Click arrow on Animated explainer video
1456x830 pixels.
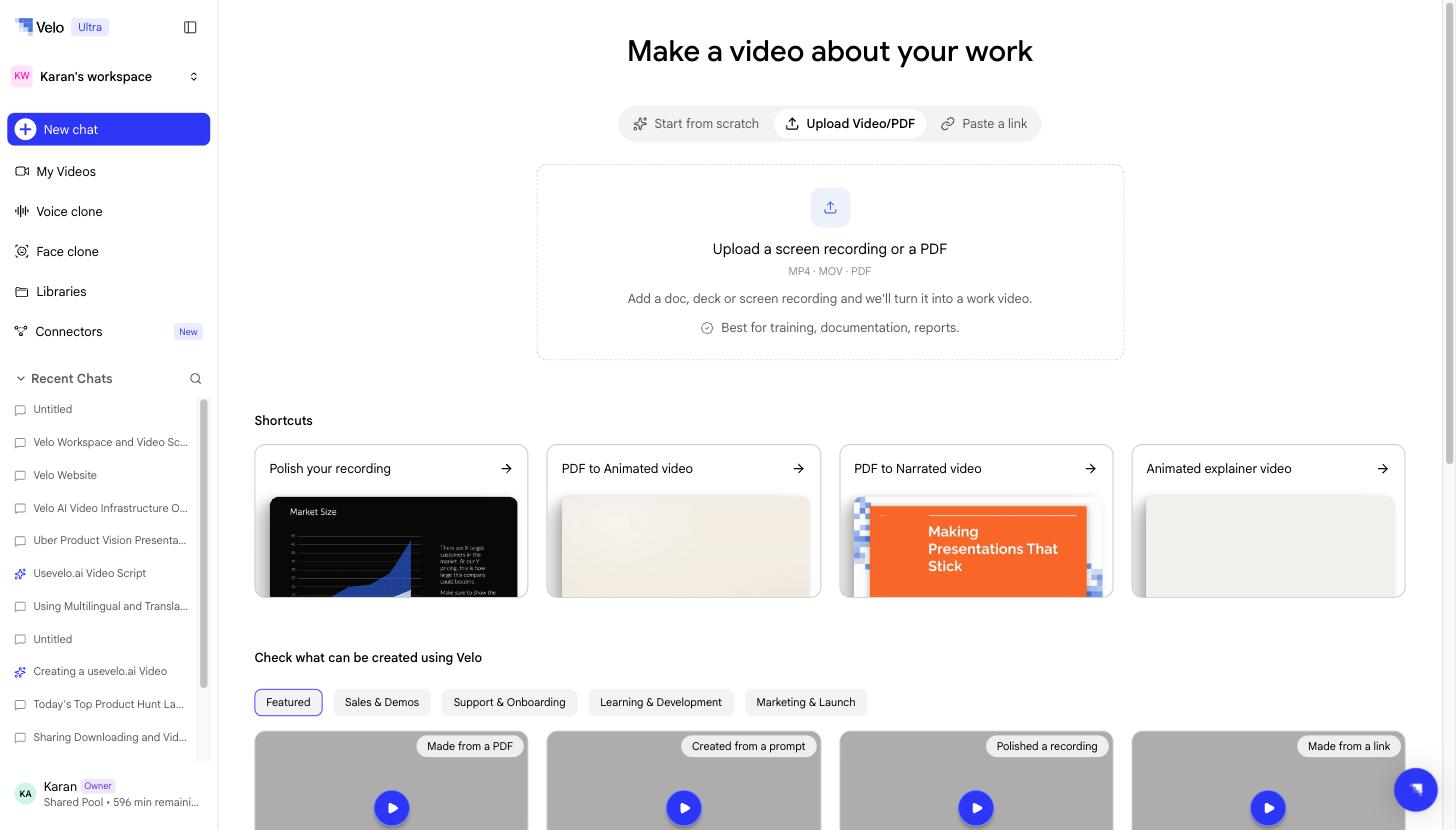coord(1382,468)
